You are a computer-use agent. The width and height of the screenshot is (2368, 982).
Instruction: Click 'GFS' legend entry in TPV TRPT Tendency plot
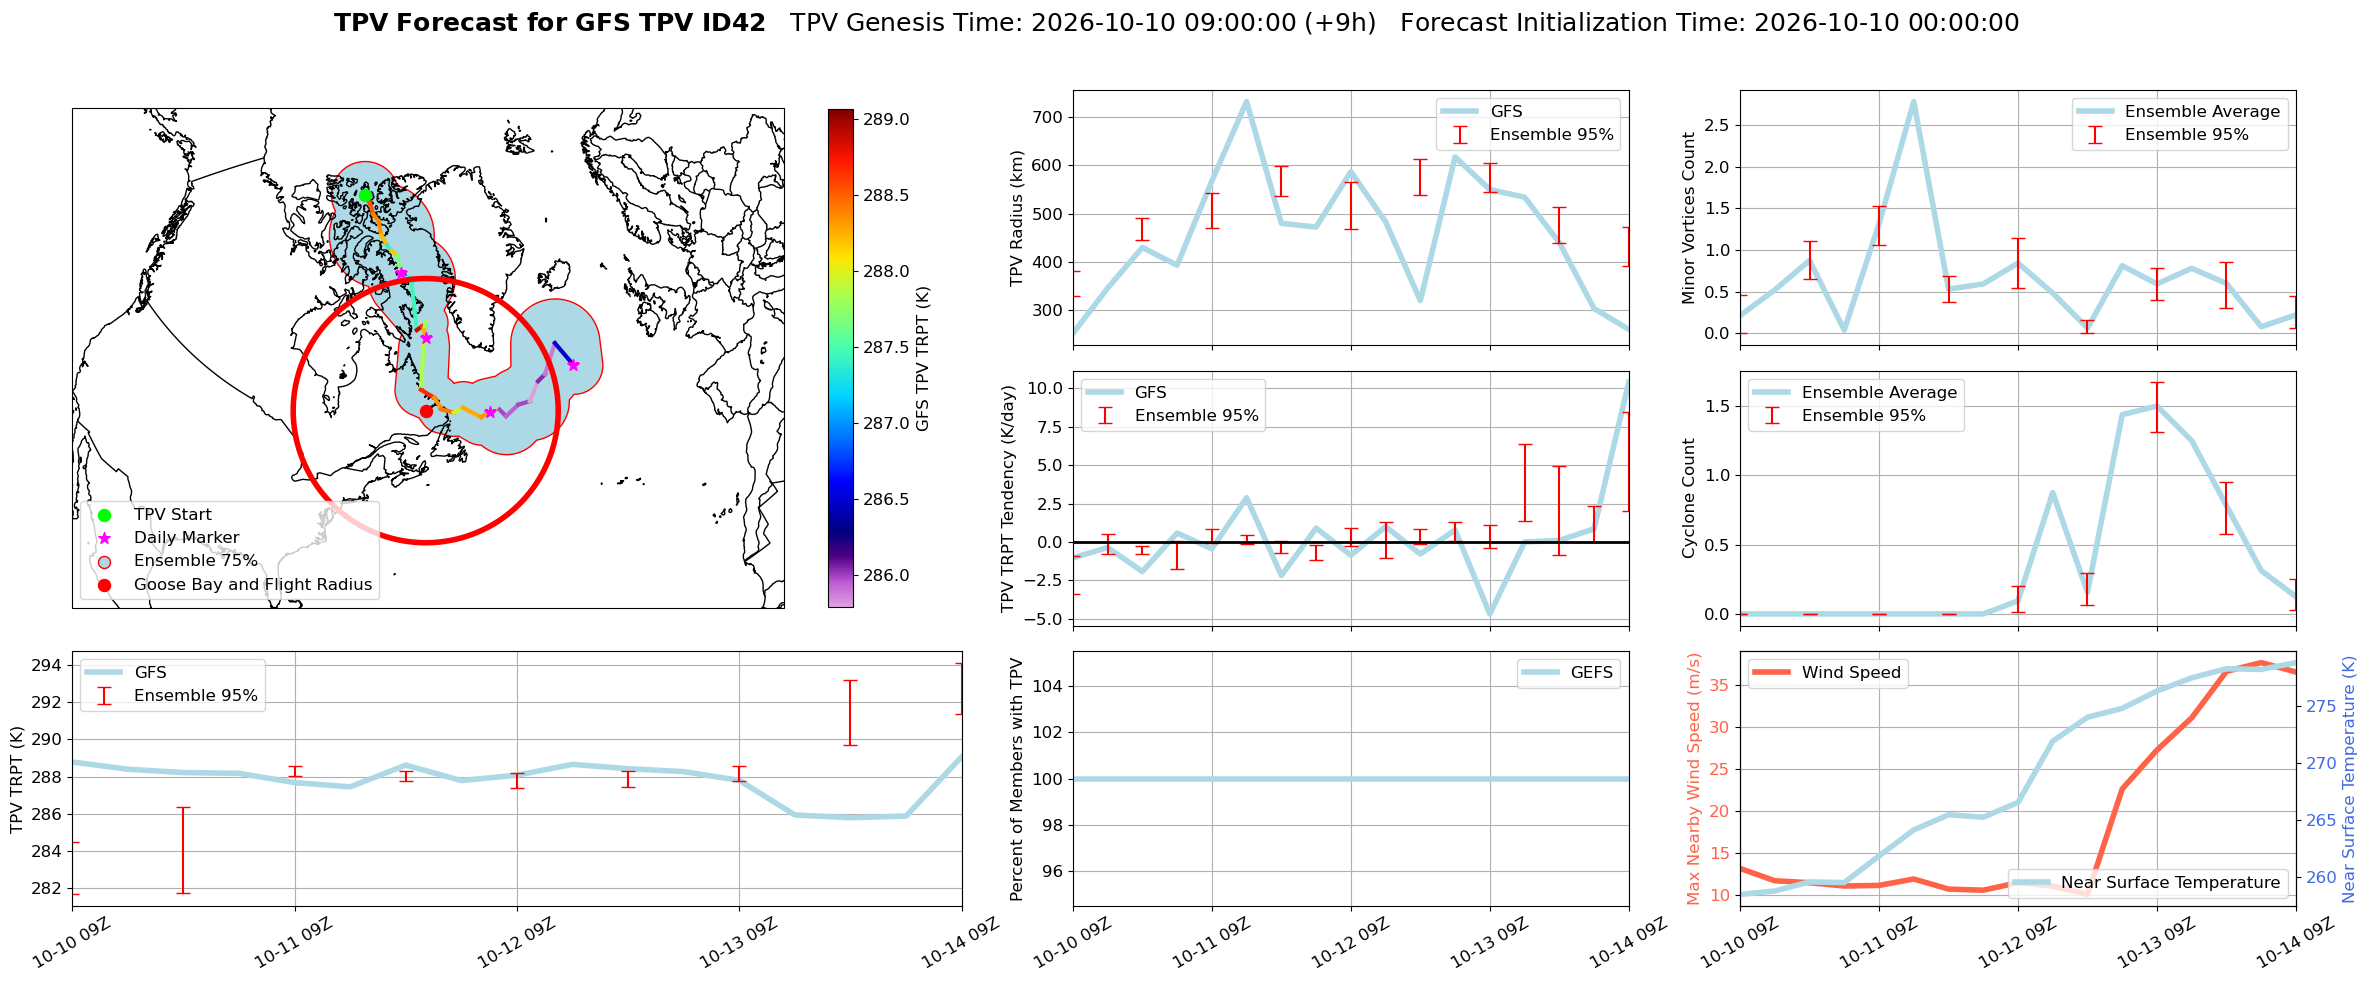pyautogui.click(x=1127, y=393)
